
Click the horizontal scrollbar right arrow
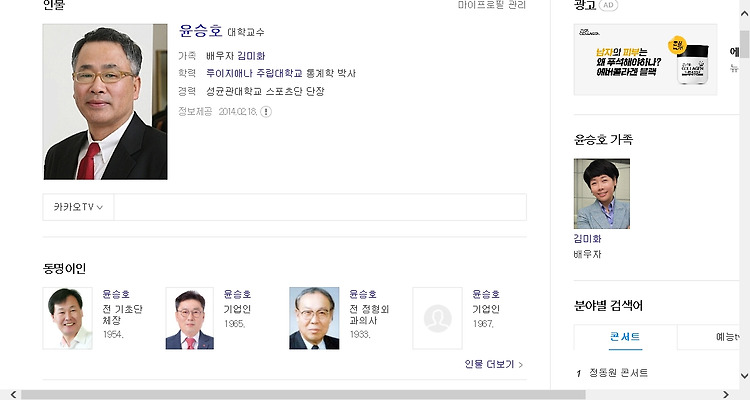coord(726,395)
